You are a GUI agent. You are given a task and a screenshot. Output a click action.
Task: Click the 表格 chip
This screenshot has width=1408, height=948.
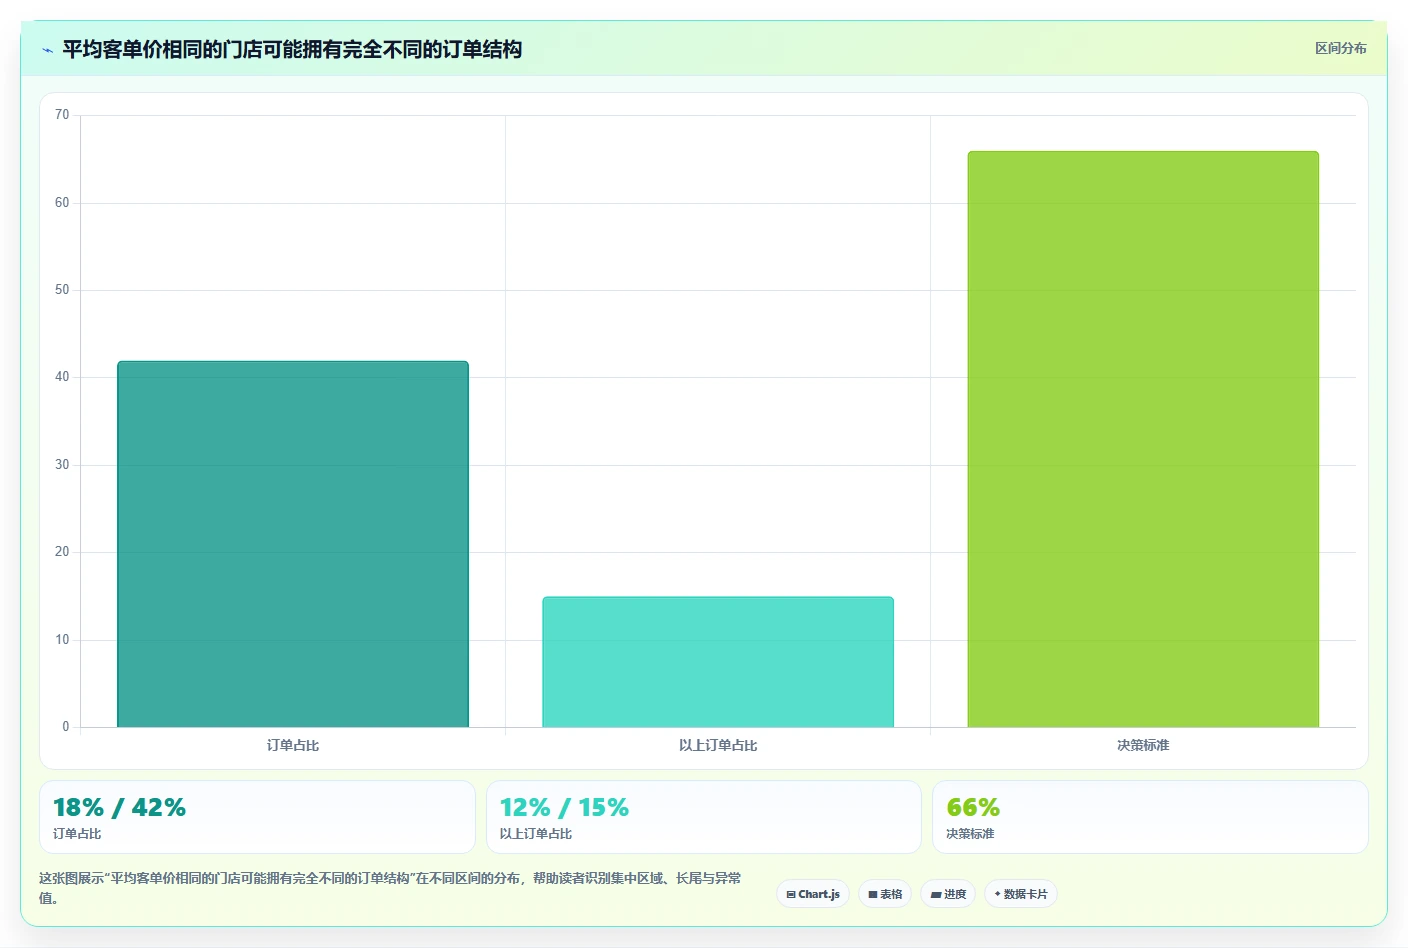tap(885, 894)
